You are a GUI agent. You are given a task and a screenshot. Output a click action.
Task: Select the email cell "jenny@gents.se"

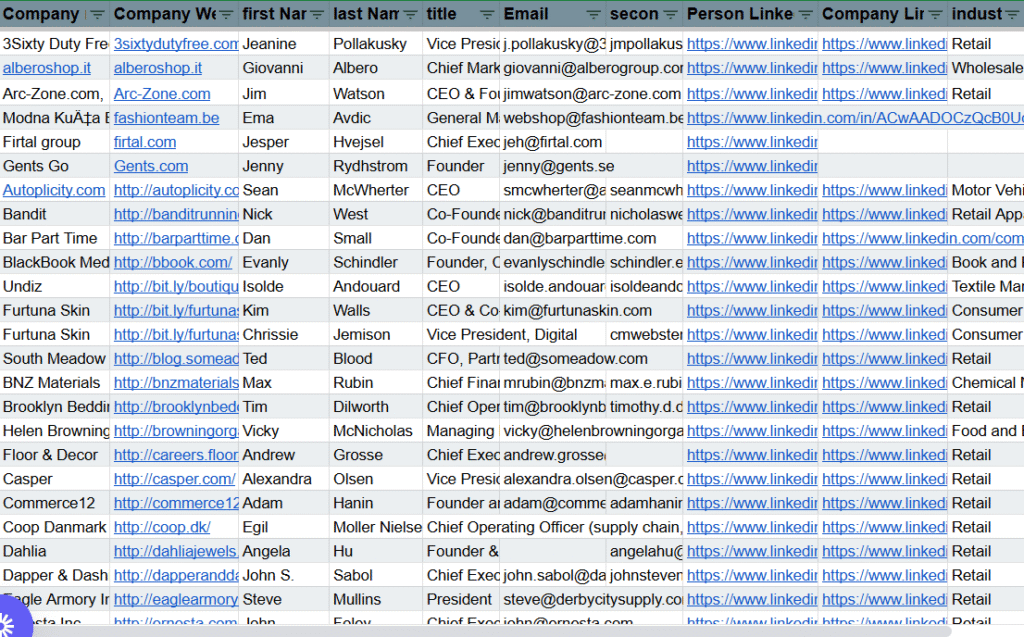click(554, 167)
